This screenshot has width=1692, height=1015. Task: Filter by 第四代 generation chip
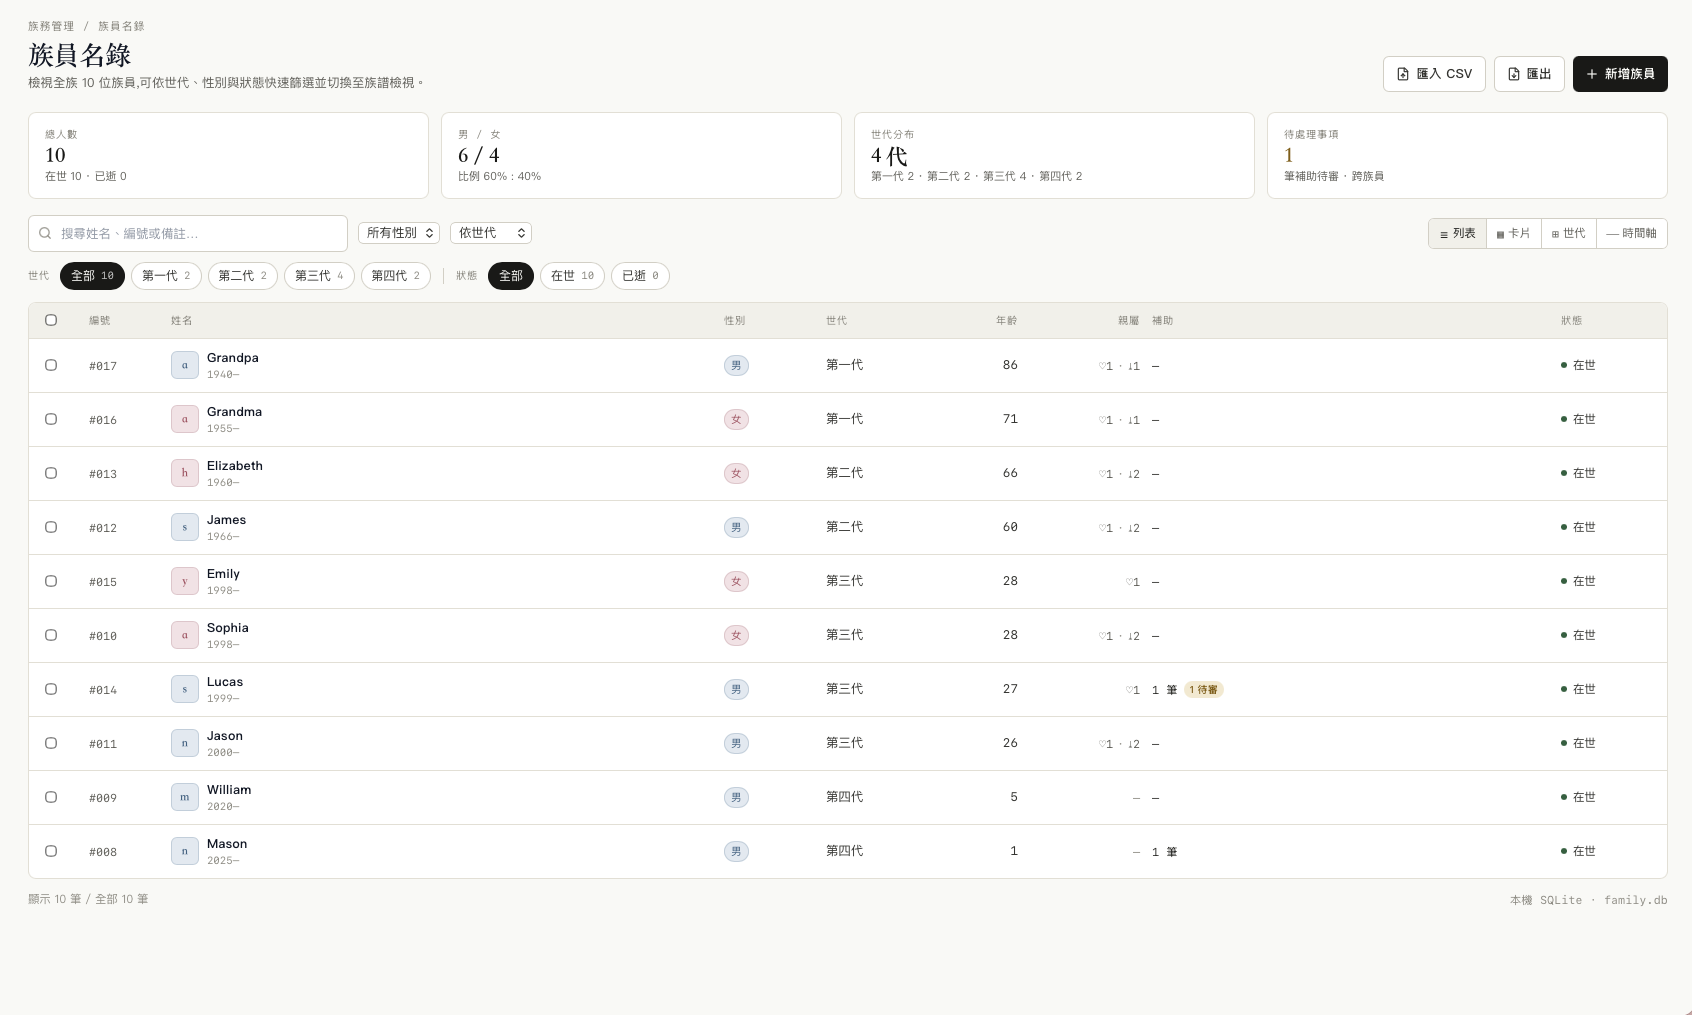tap(396, 276)
